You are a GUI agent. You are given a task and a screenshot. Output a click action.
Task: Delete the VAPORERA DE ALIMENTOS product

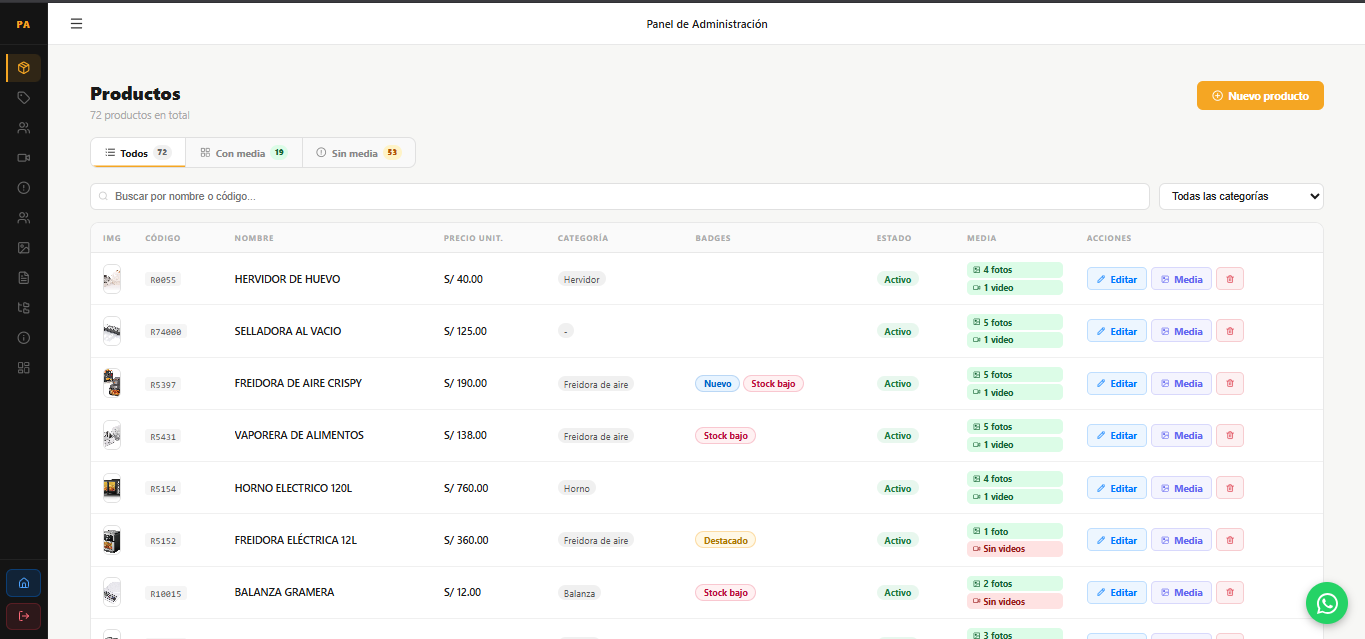point(1230,436)
